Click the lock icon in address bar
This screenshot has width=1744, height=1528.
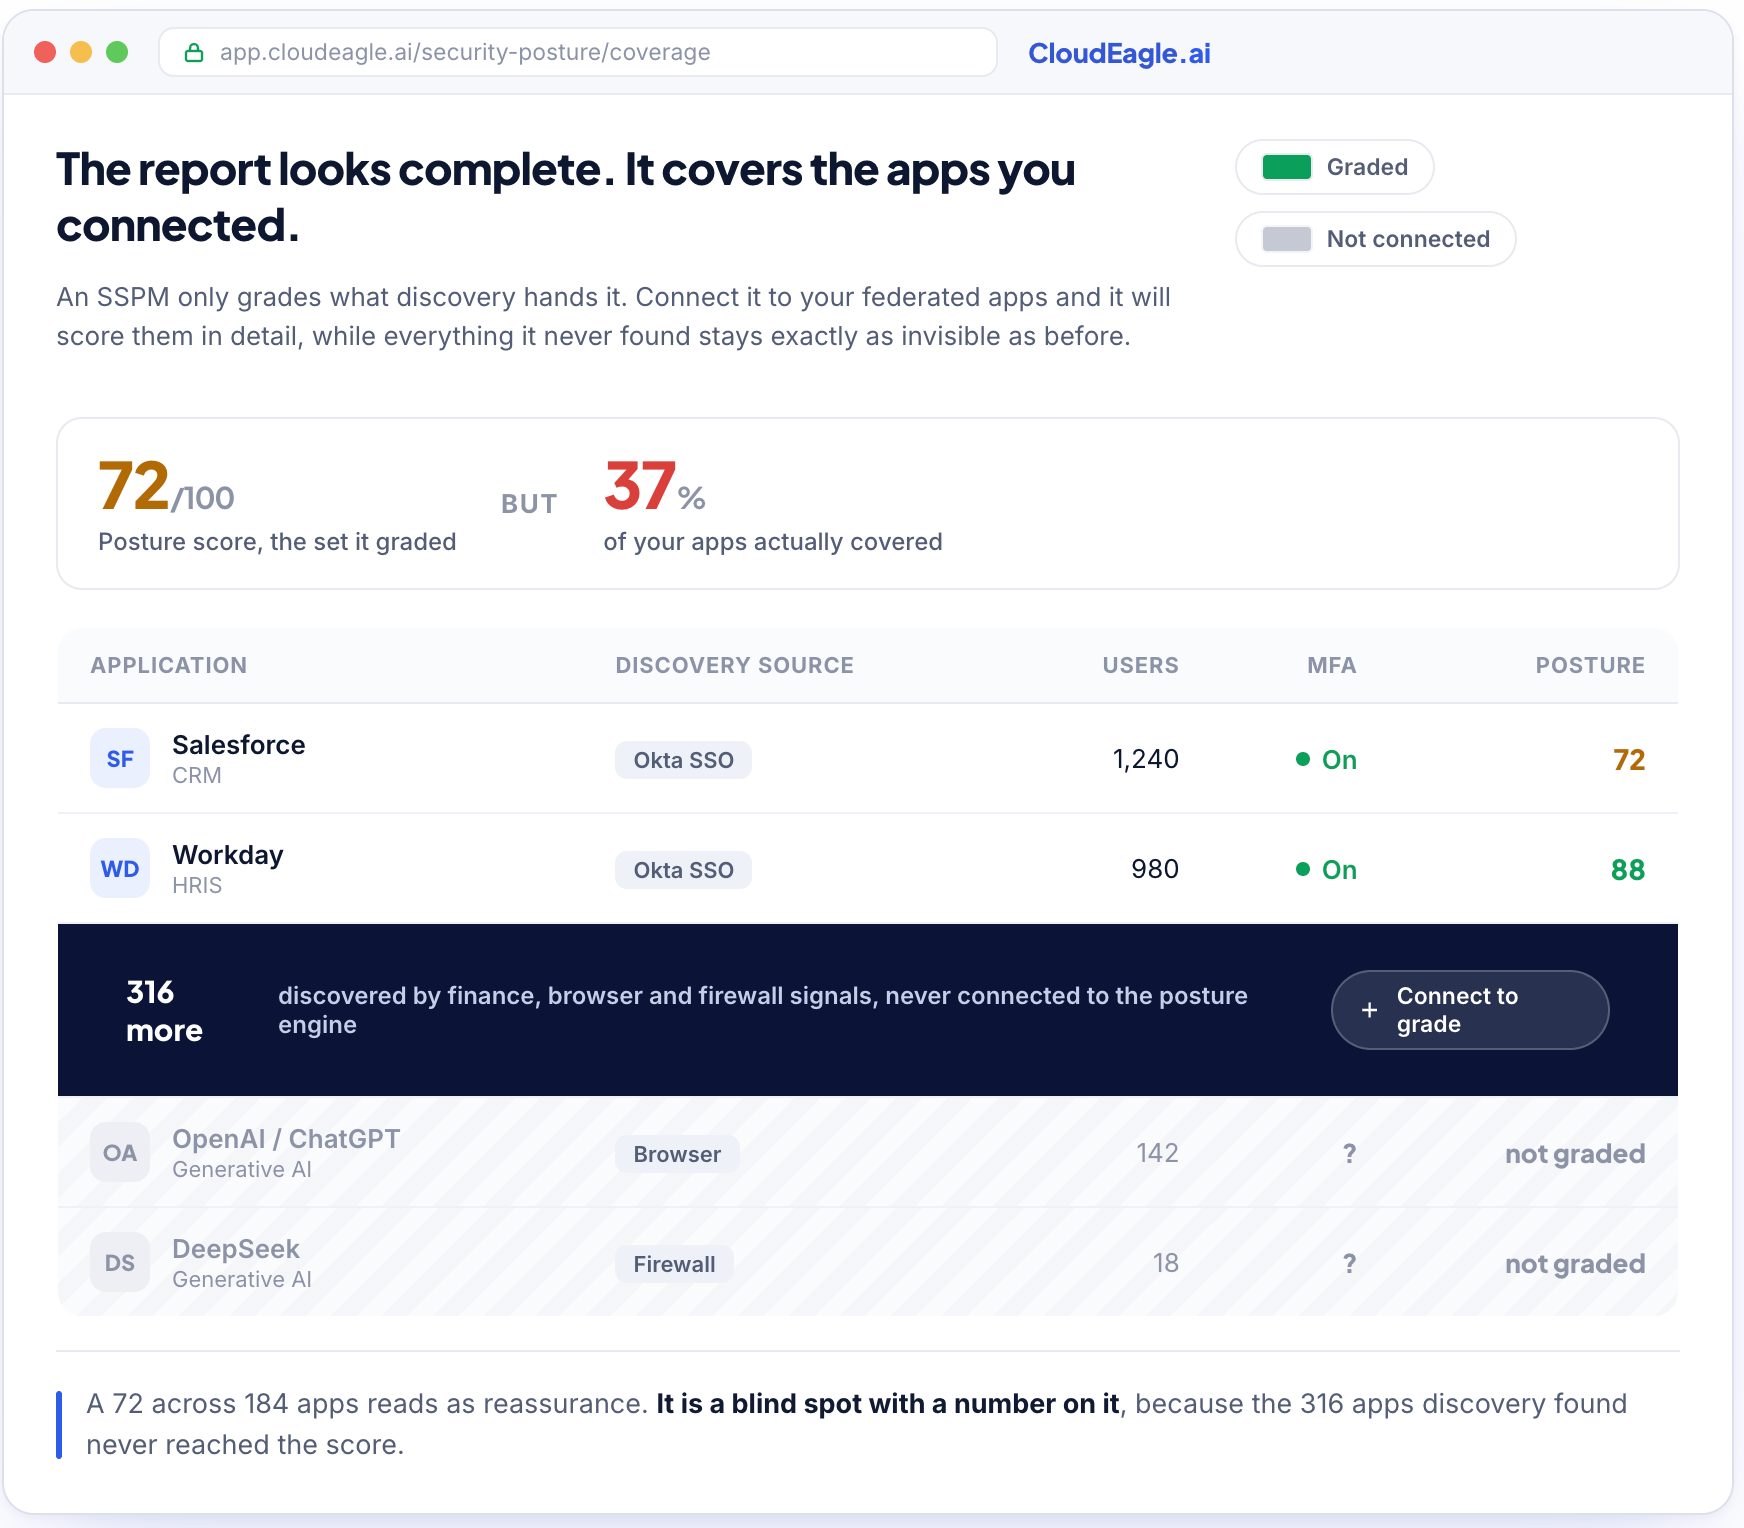point(194,53)
